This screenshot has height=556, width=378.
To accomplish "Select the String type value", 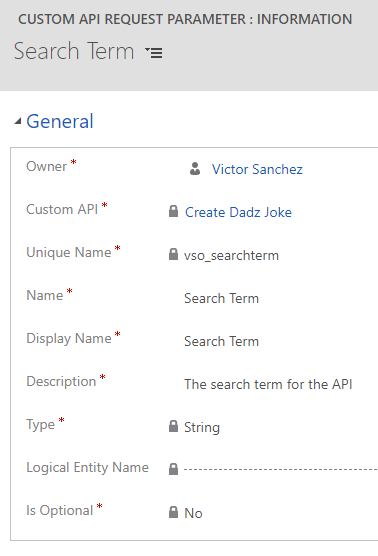I will [x=202, y=427].
